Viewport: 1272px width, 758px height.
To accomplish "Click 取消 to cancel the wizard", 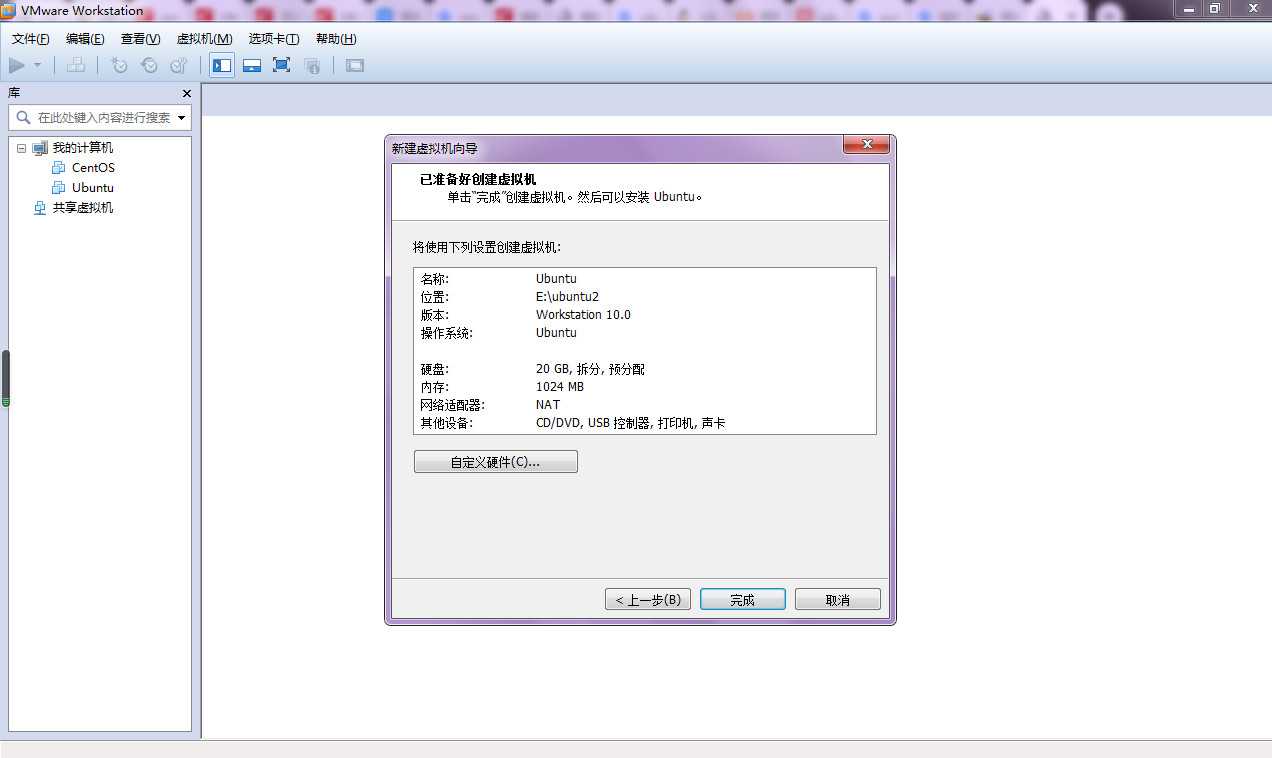I will [838, 600].
